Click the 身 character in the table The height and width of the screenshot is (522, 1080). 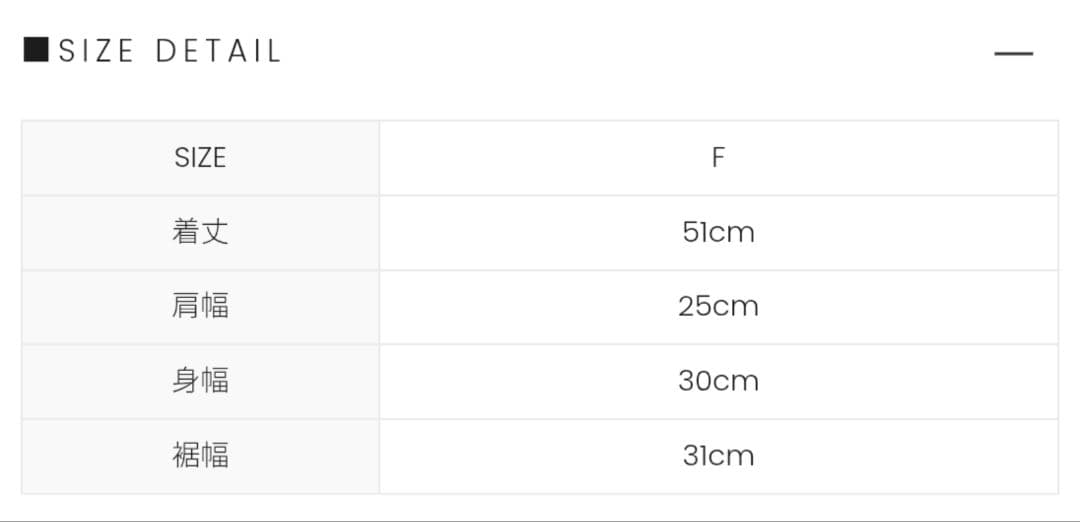click(186, 381)
